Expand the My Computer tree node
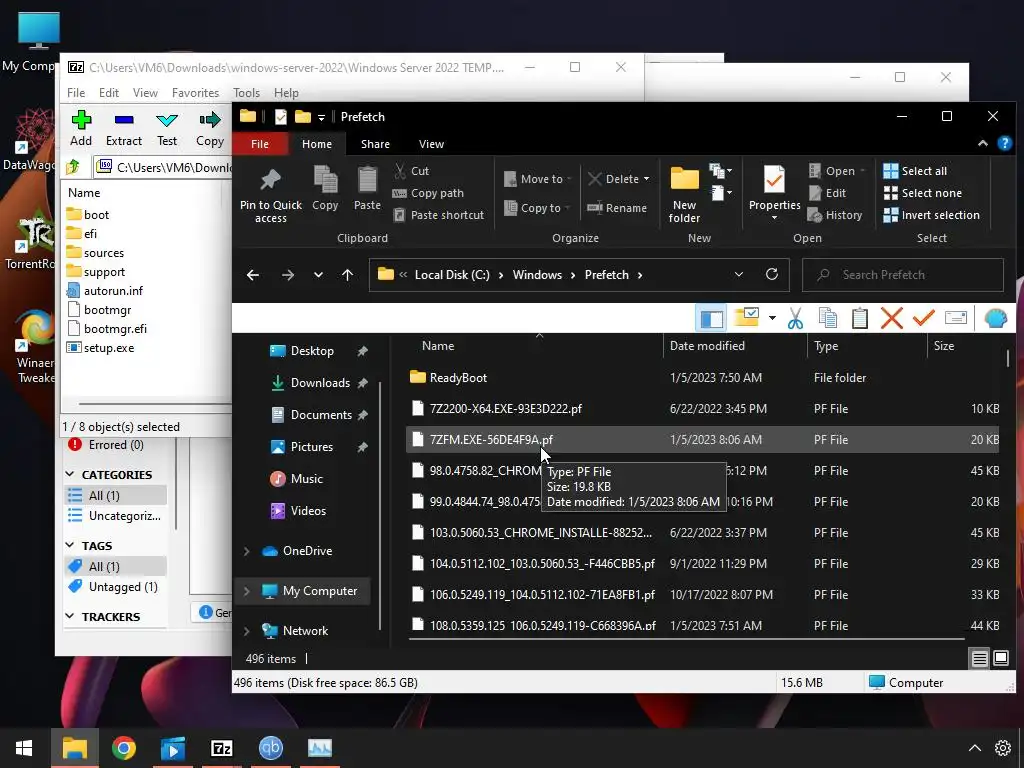The width and height of the screenshot is (1024, 768). [x=246, y=591]
